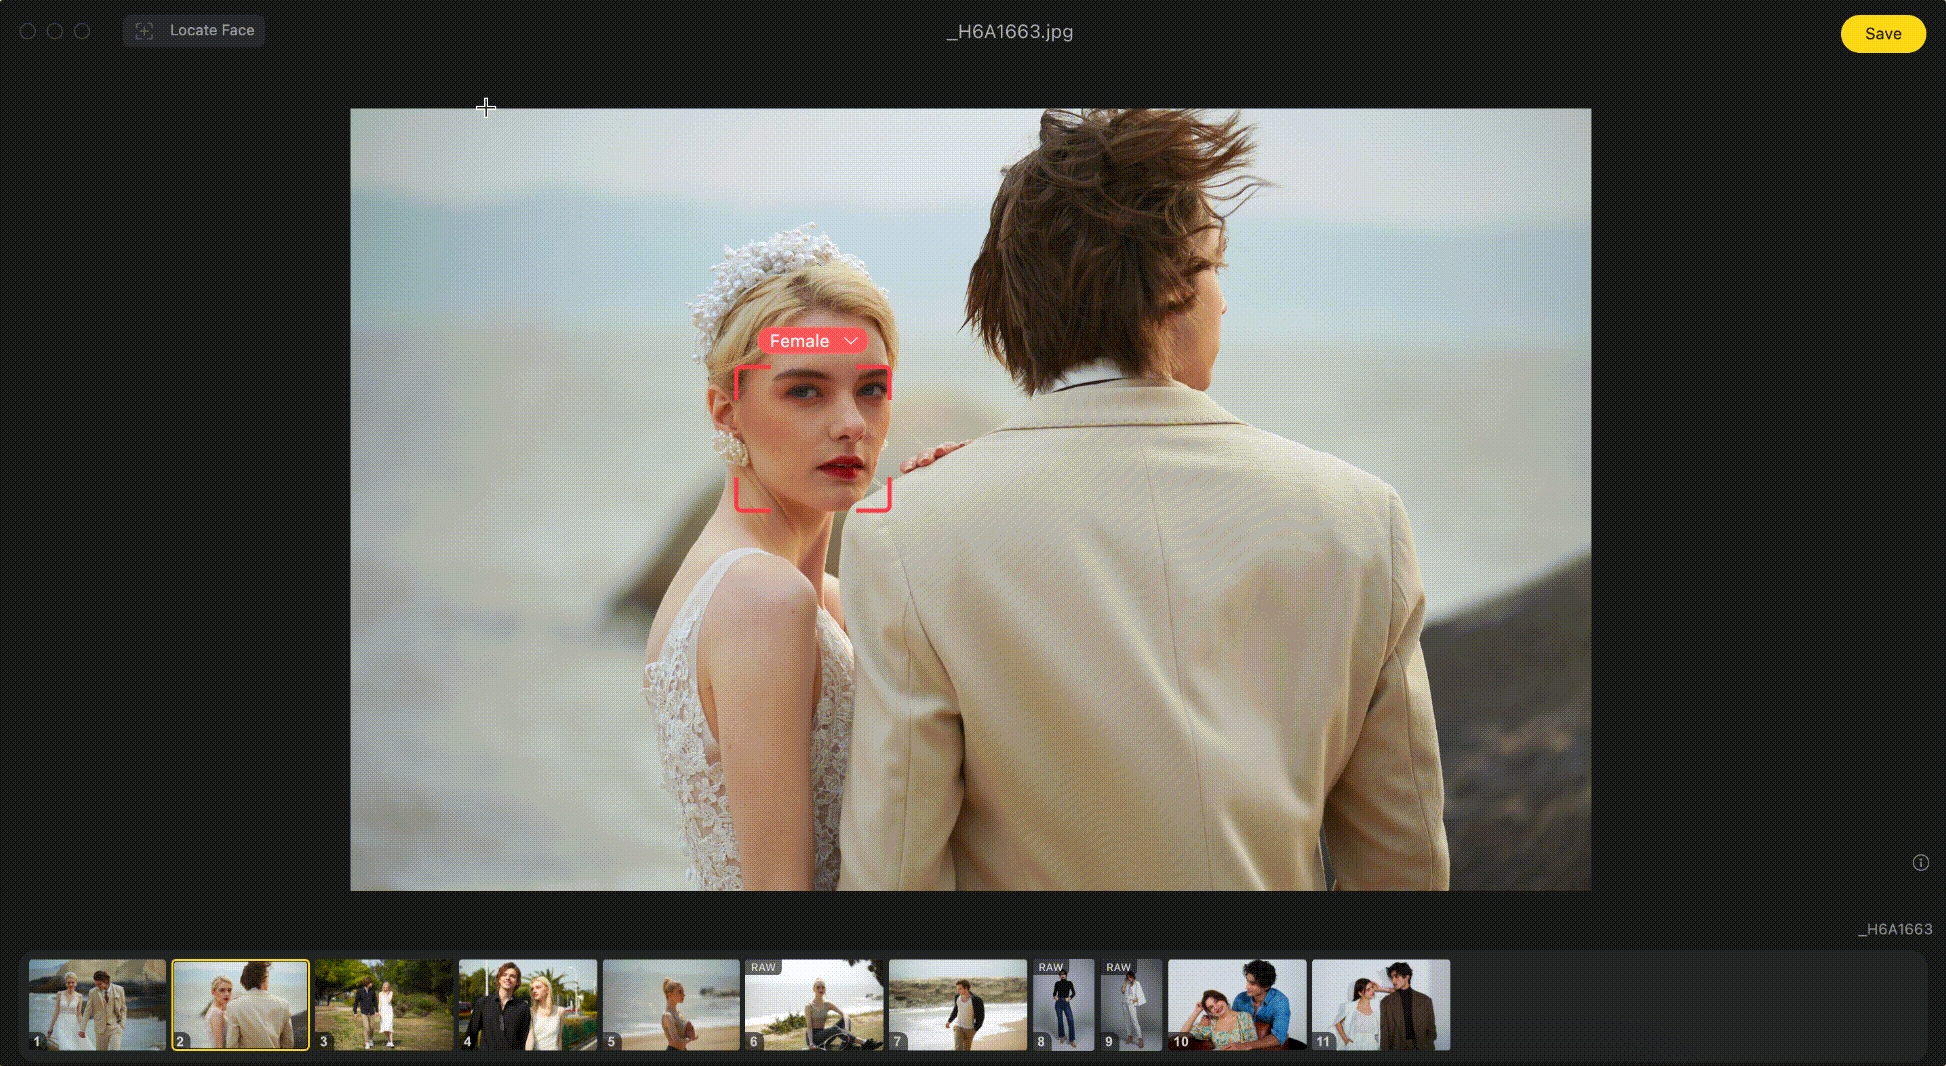Minimize the window with the middle window button
This screenshot has height=1066, width=1946.
[55, 31]
